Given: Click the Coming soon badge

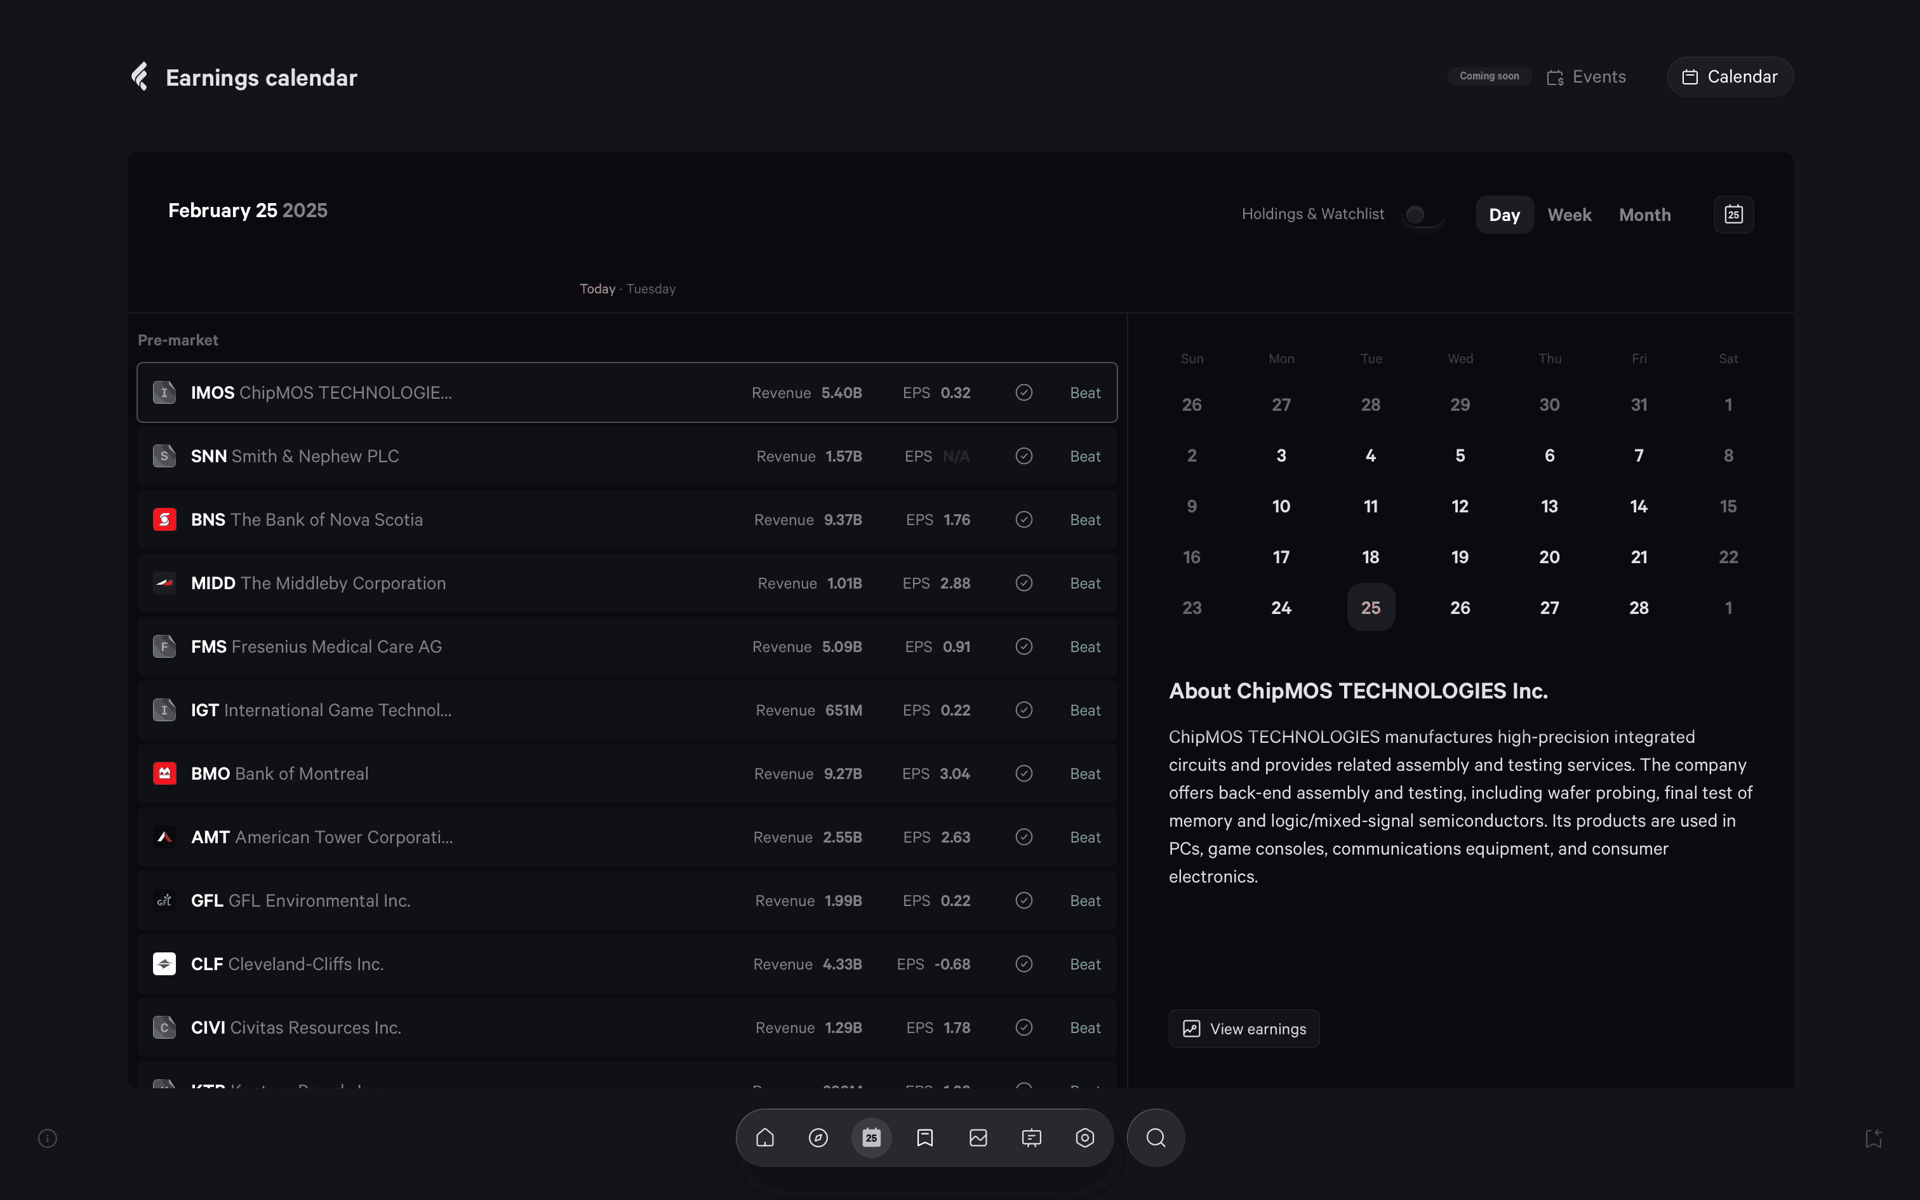Looking at the screenshot, I should [x=1489, y=76].
